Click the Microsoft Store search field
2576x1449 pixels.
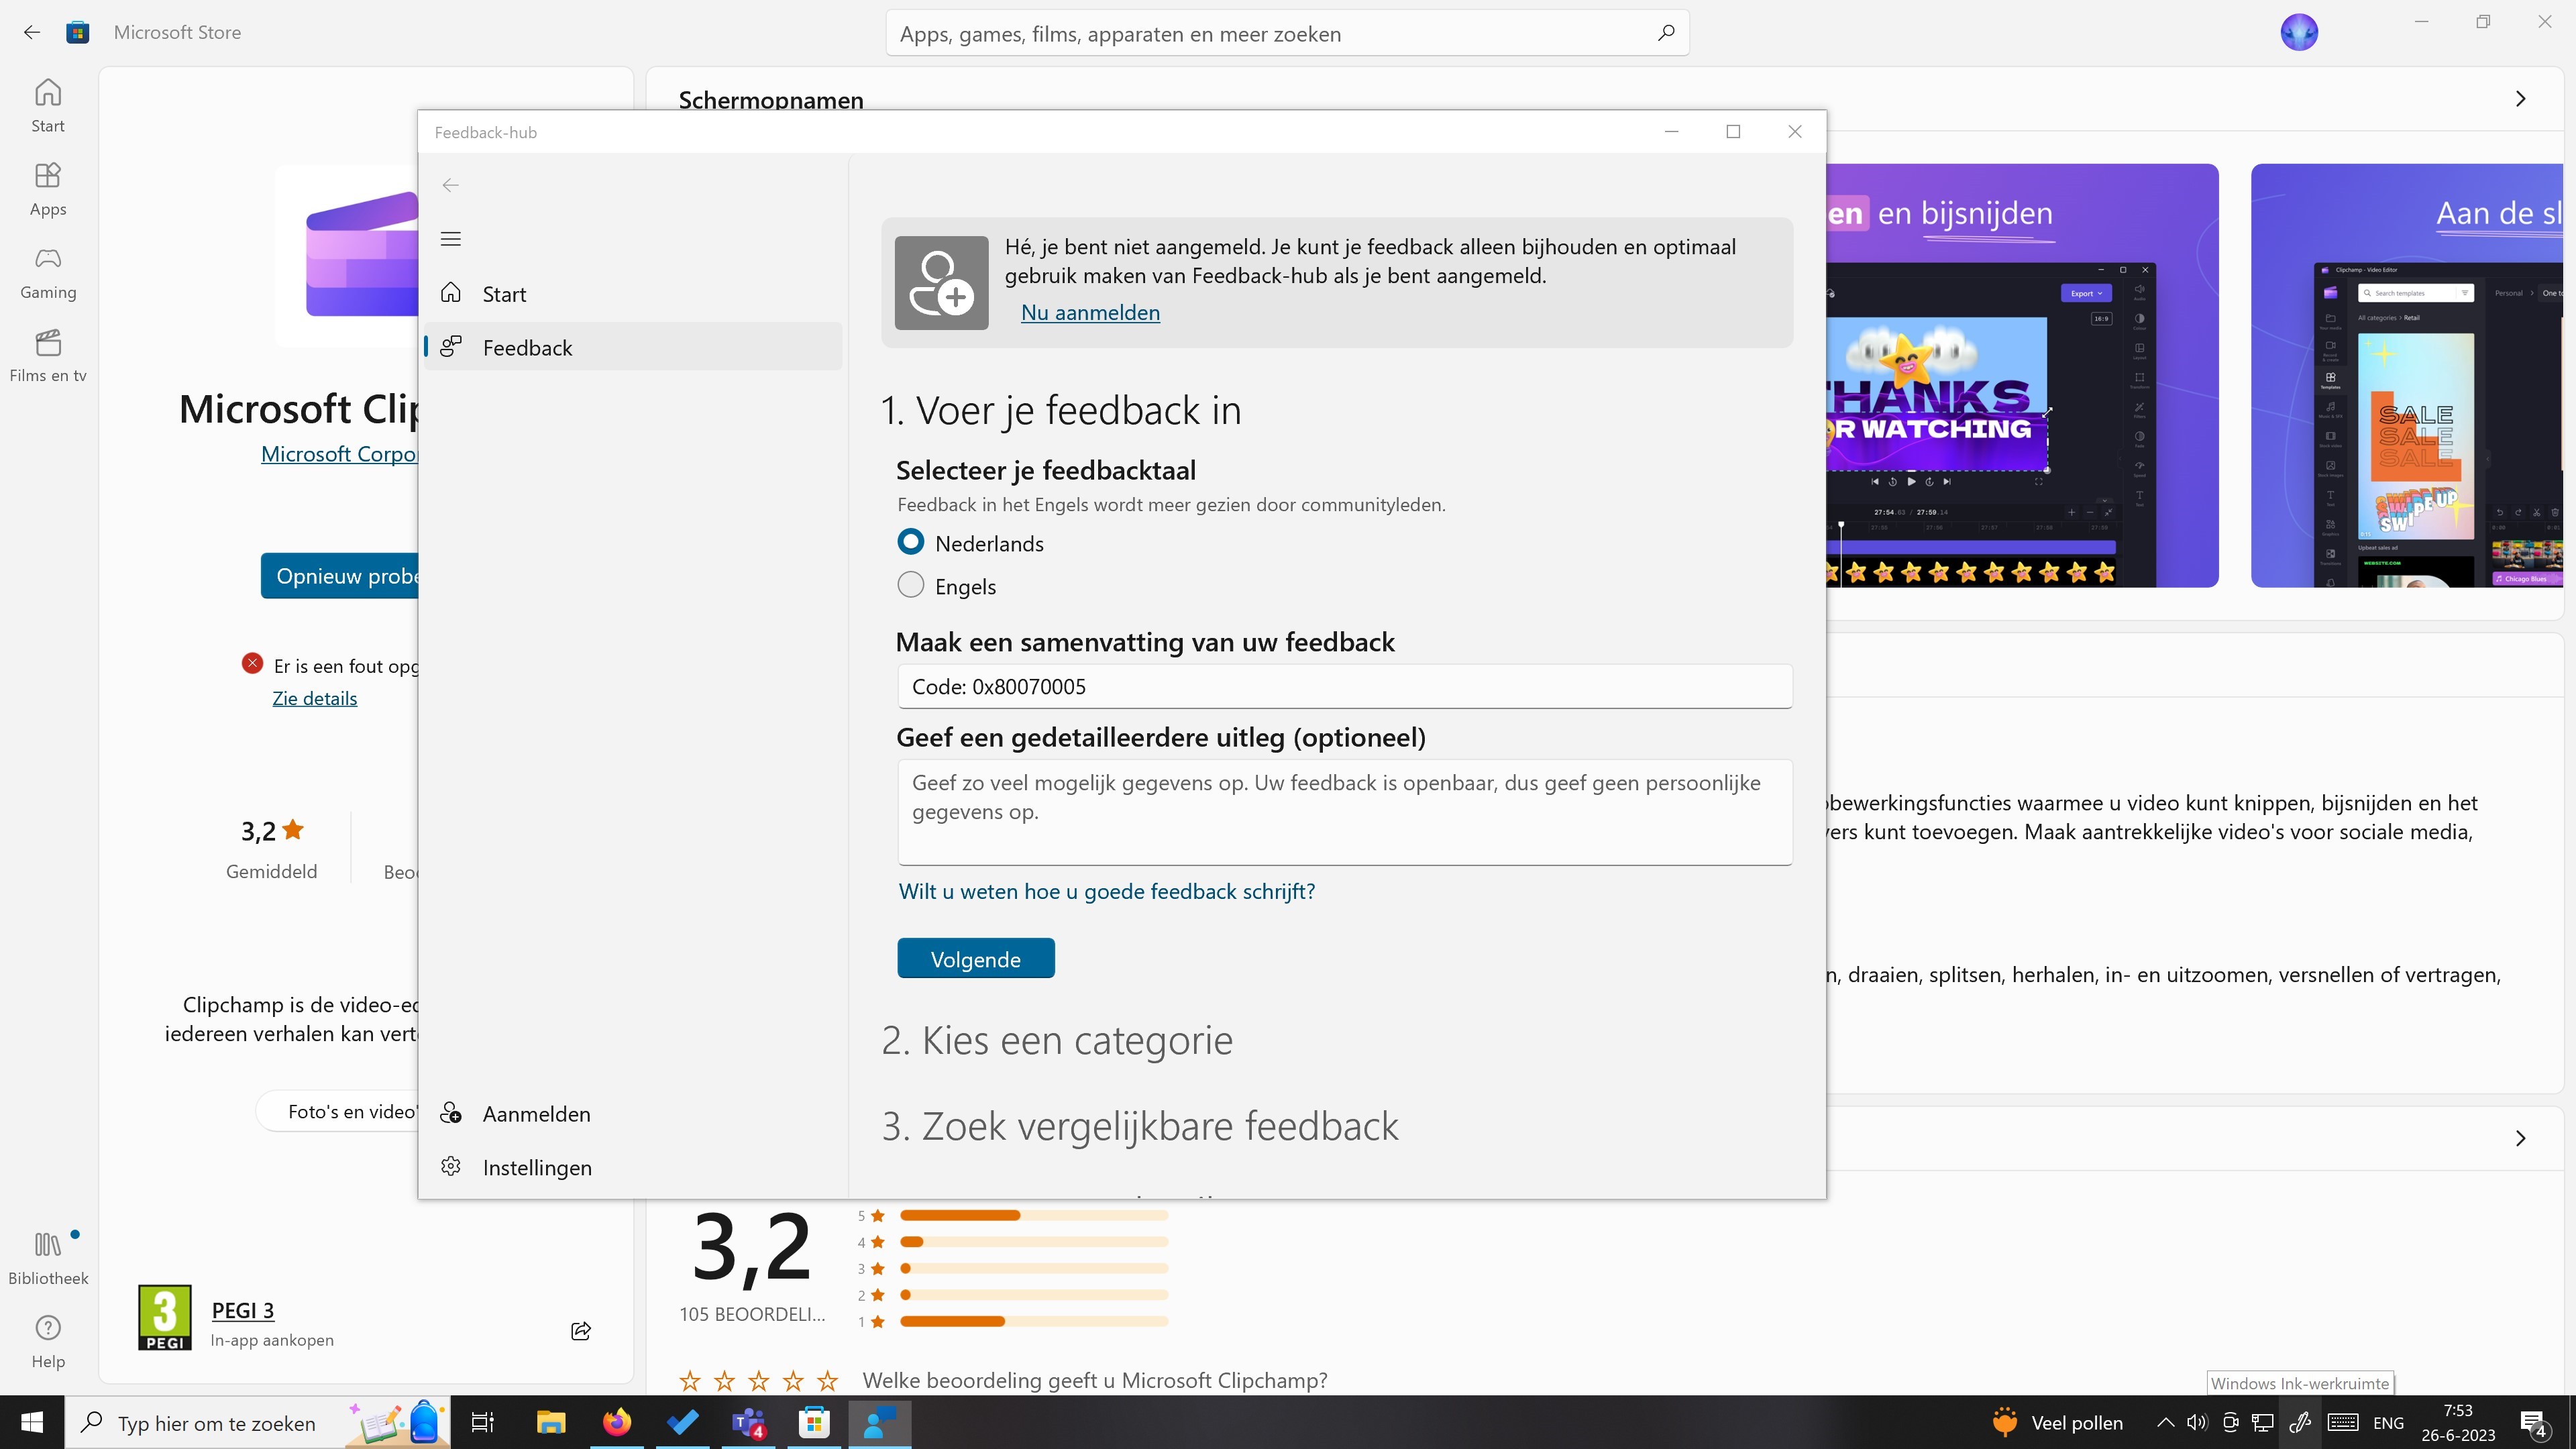(1286, 33)
